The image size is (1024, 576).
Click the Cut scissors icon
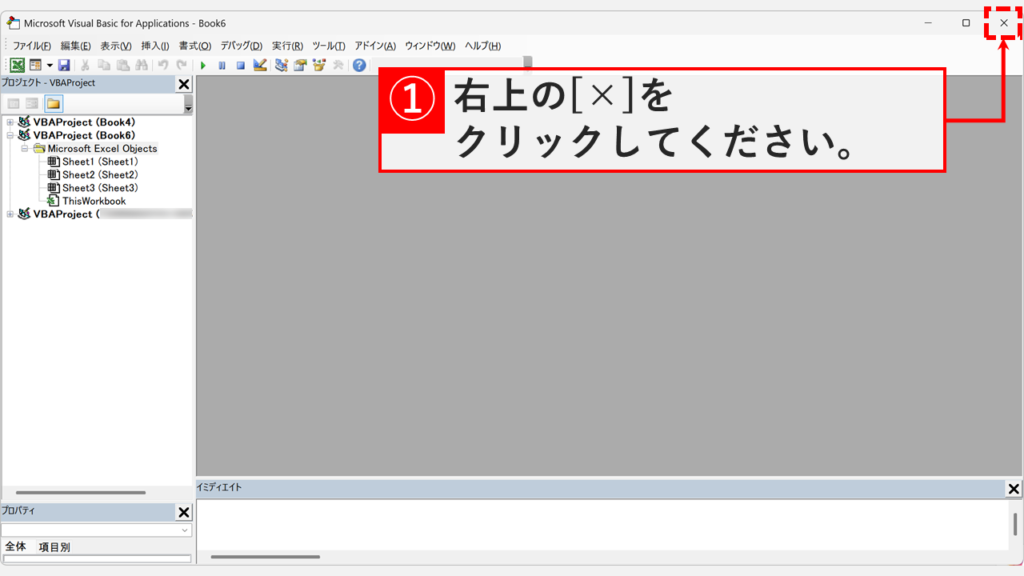pyautogui.click(x=85, y=65)
